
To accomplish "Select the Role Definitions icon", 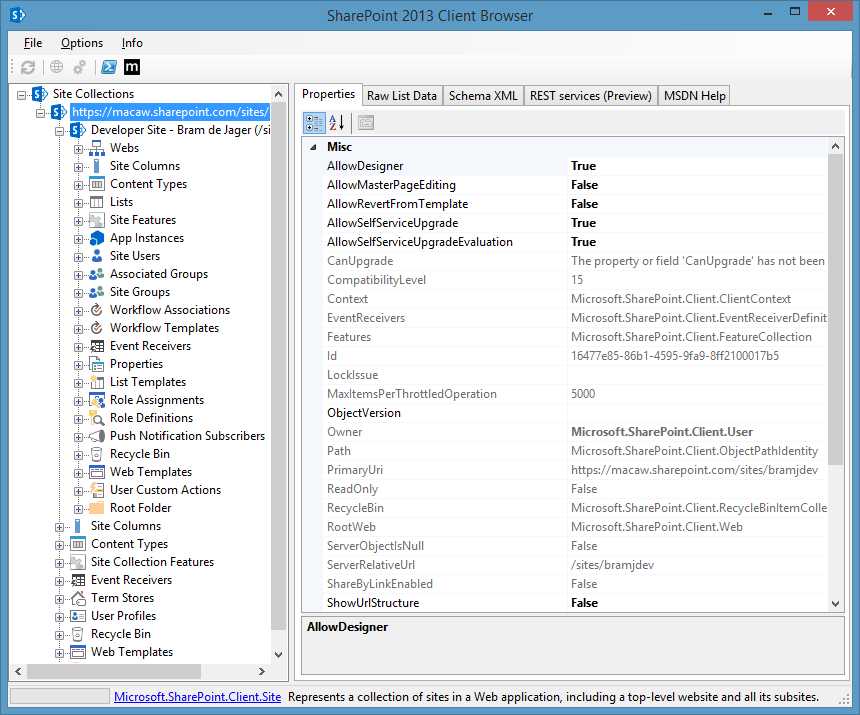I will (97, 418).
